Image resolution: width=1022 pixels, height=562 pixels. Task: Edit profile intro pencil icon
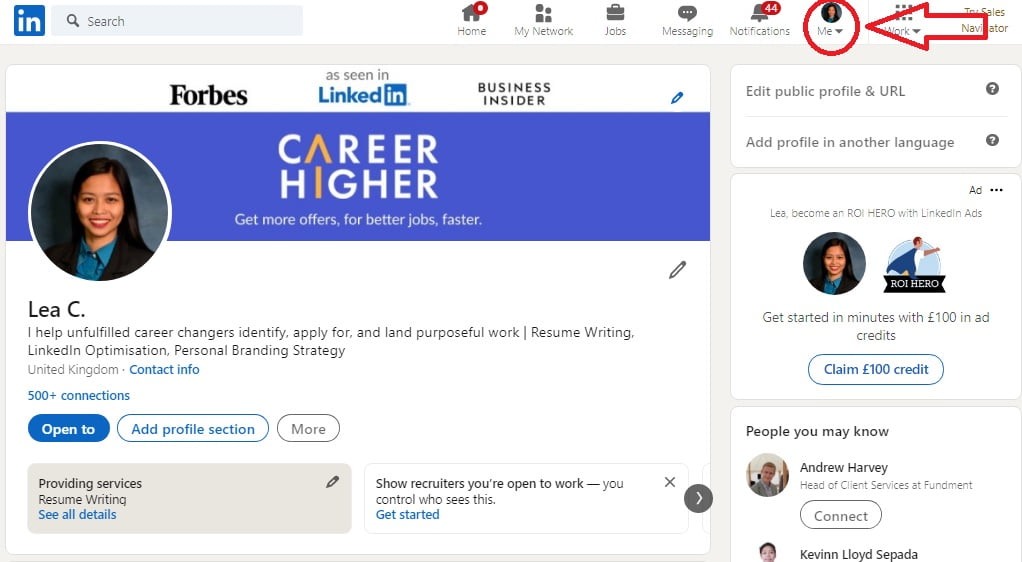click(677, 270)
